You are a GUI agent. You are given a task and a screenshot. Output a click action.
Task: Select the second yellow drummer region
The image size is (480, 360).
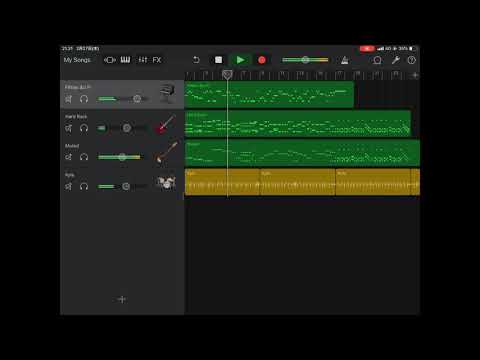point(298,182)
